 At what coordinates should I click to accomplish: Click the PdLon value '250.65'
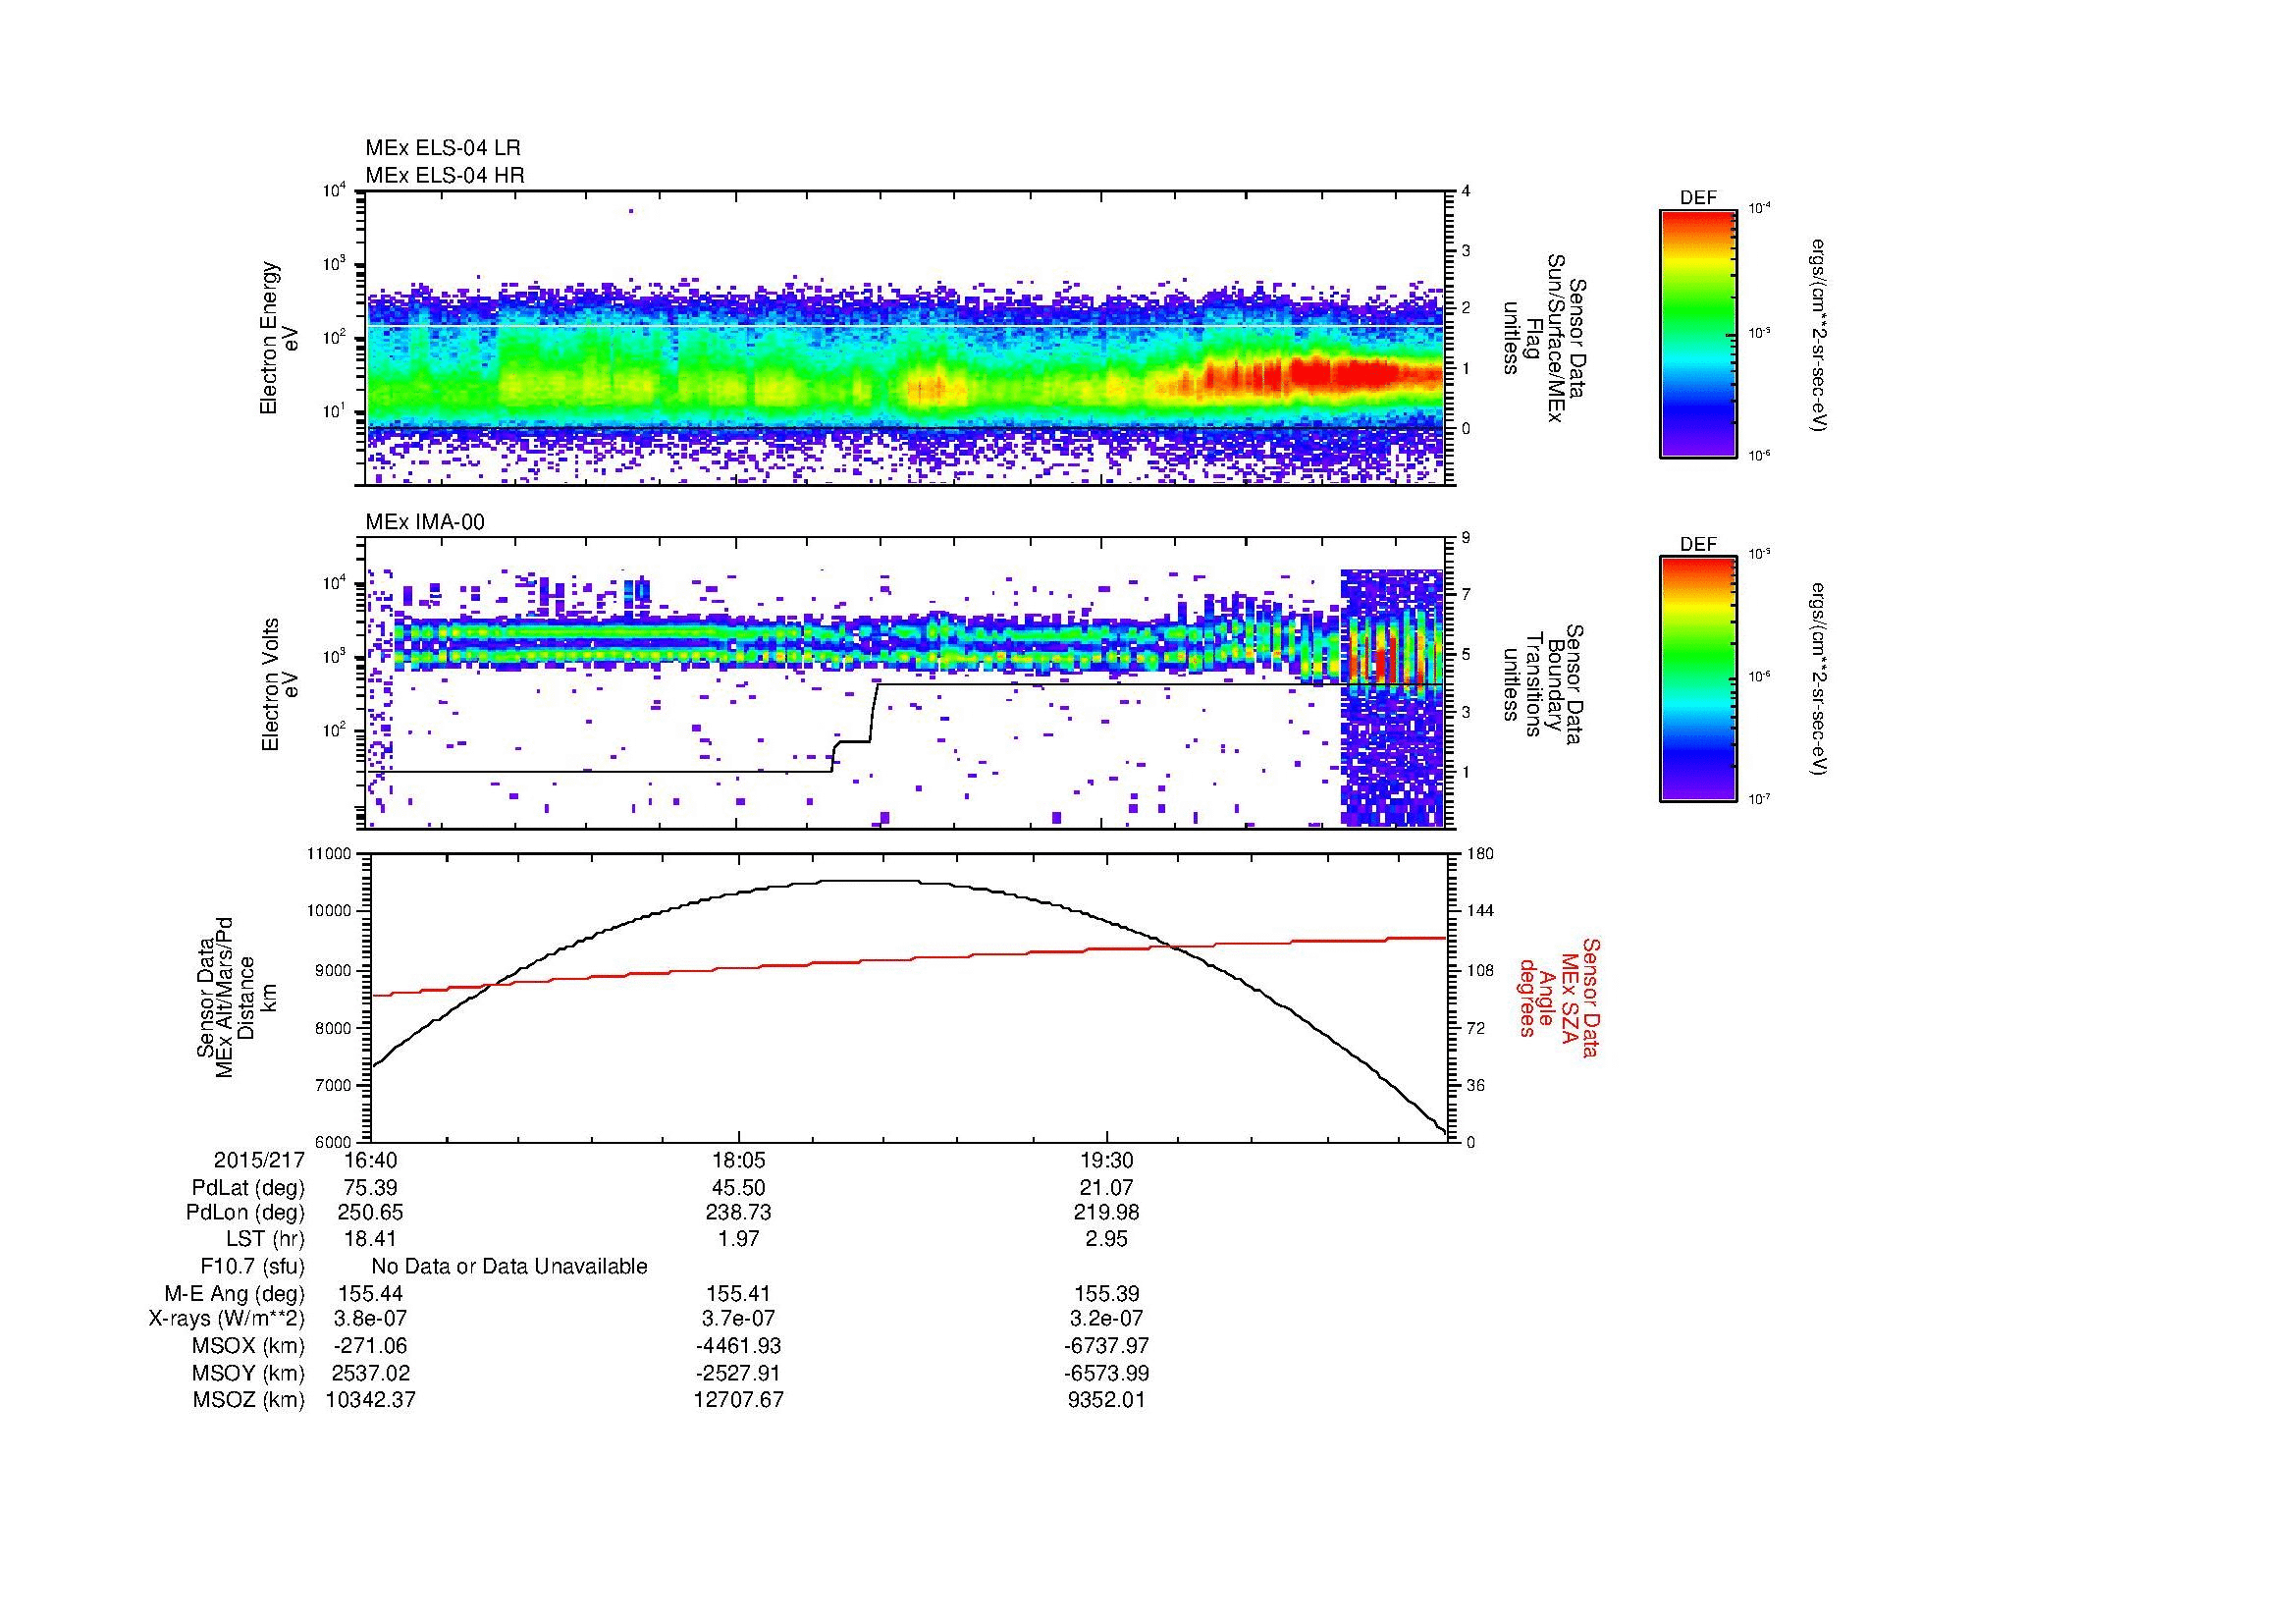tap(370, 1212)
